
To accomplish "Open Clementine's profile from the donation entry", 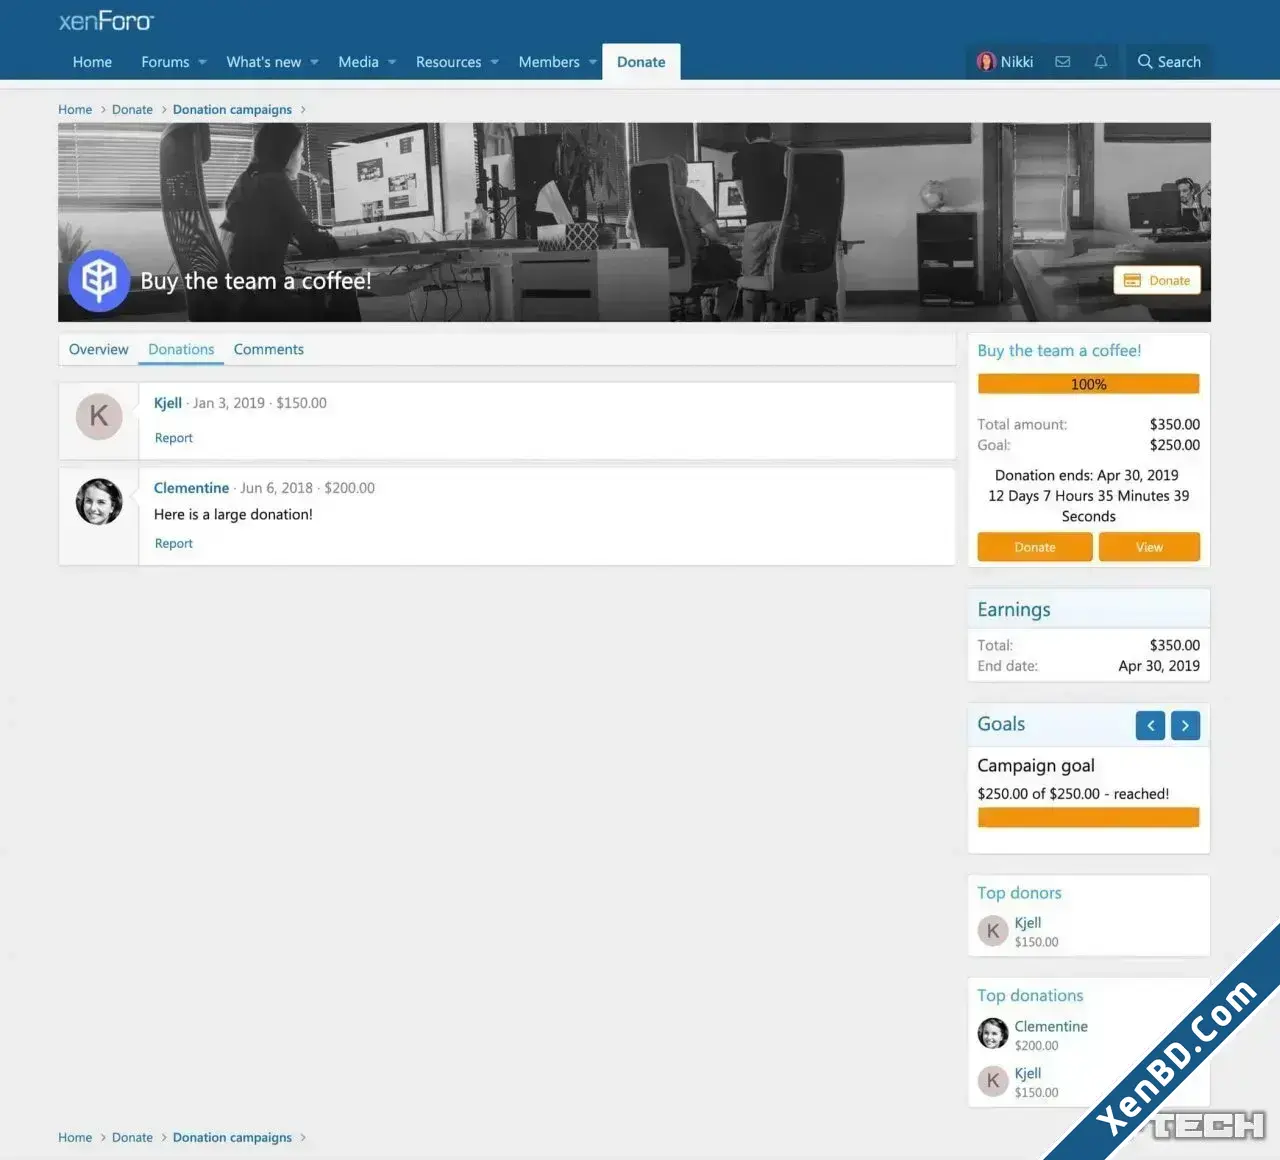I will pyautogui.click(x=191, y=488).
